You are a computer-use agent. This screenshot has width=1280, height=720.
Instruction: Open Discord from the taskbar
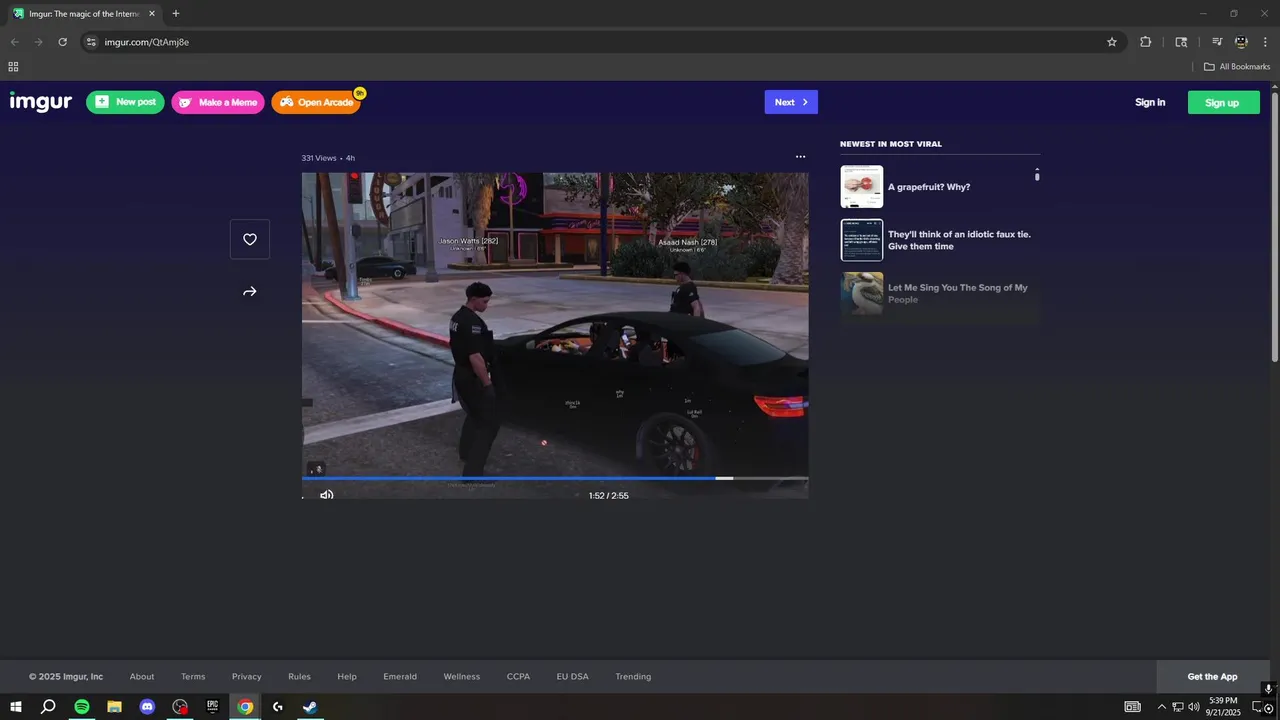(147, 707)
